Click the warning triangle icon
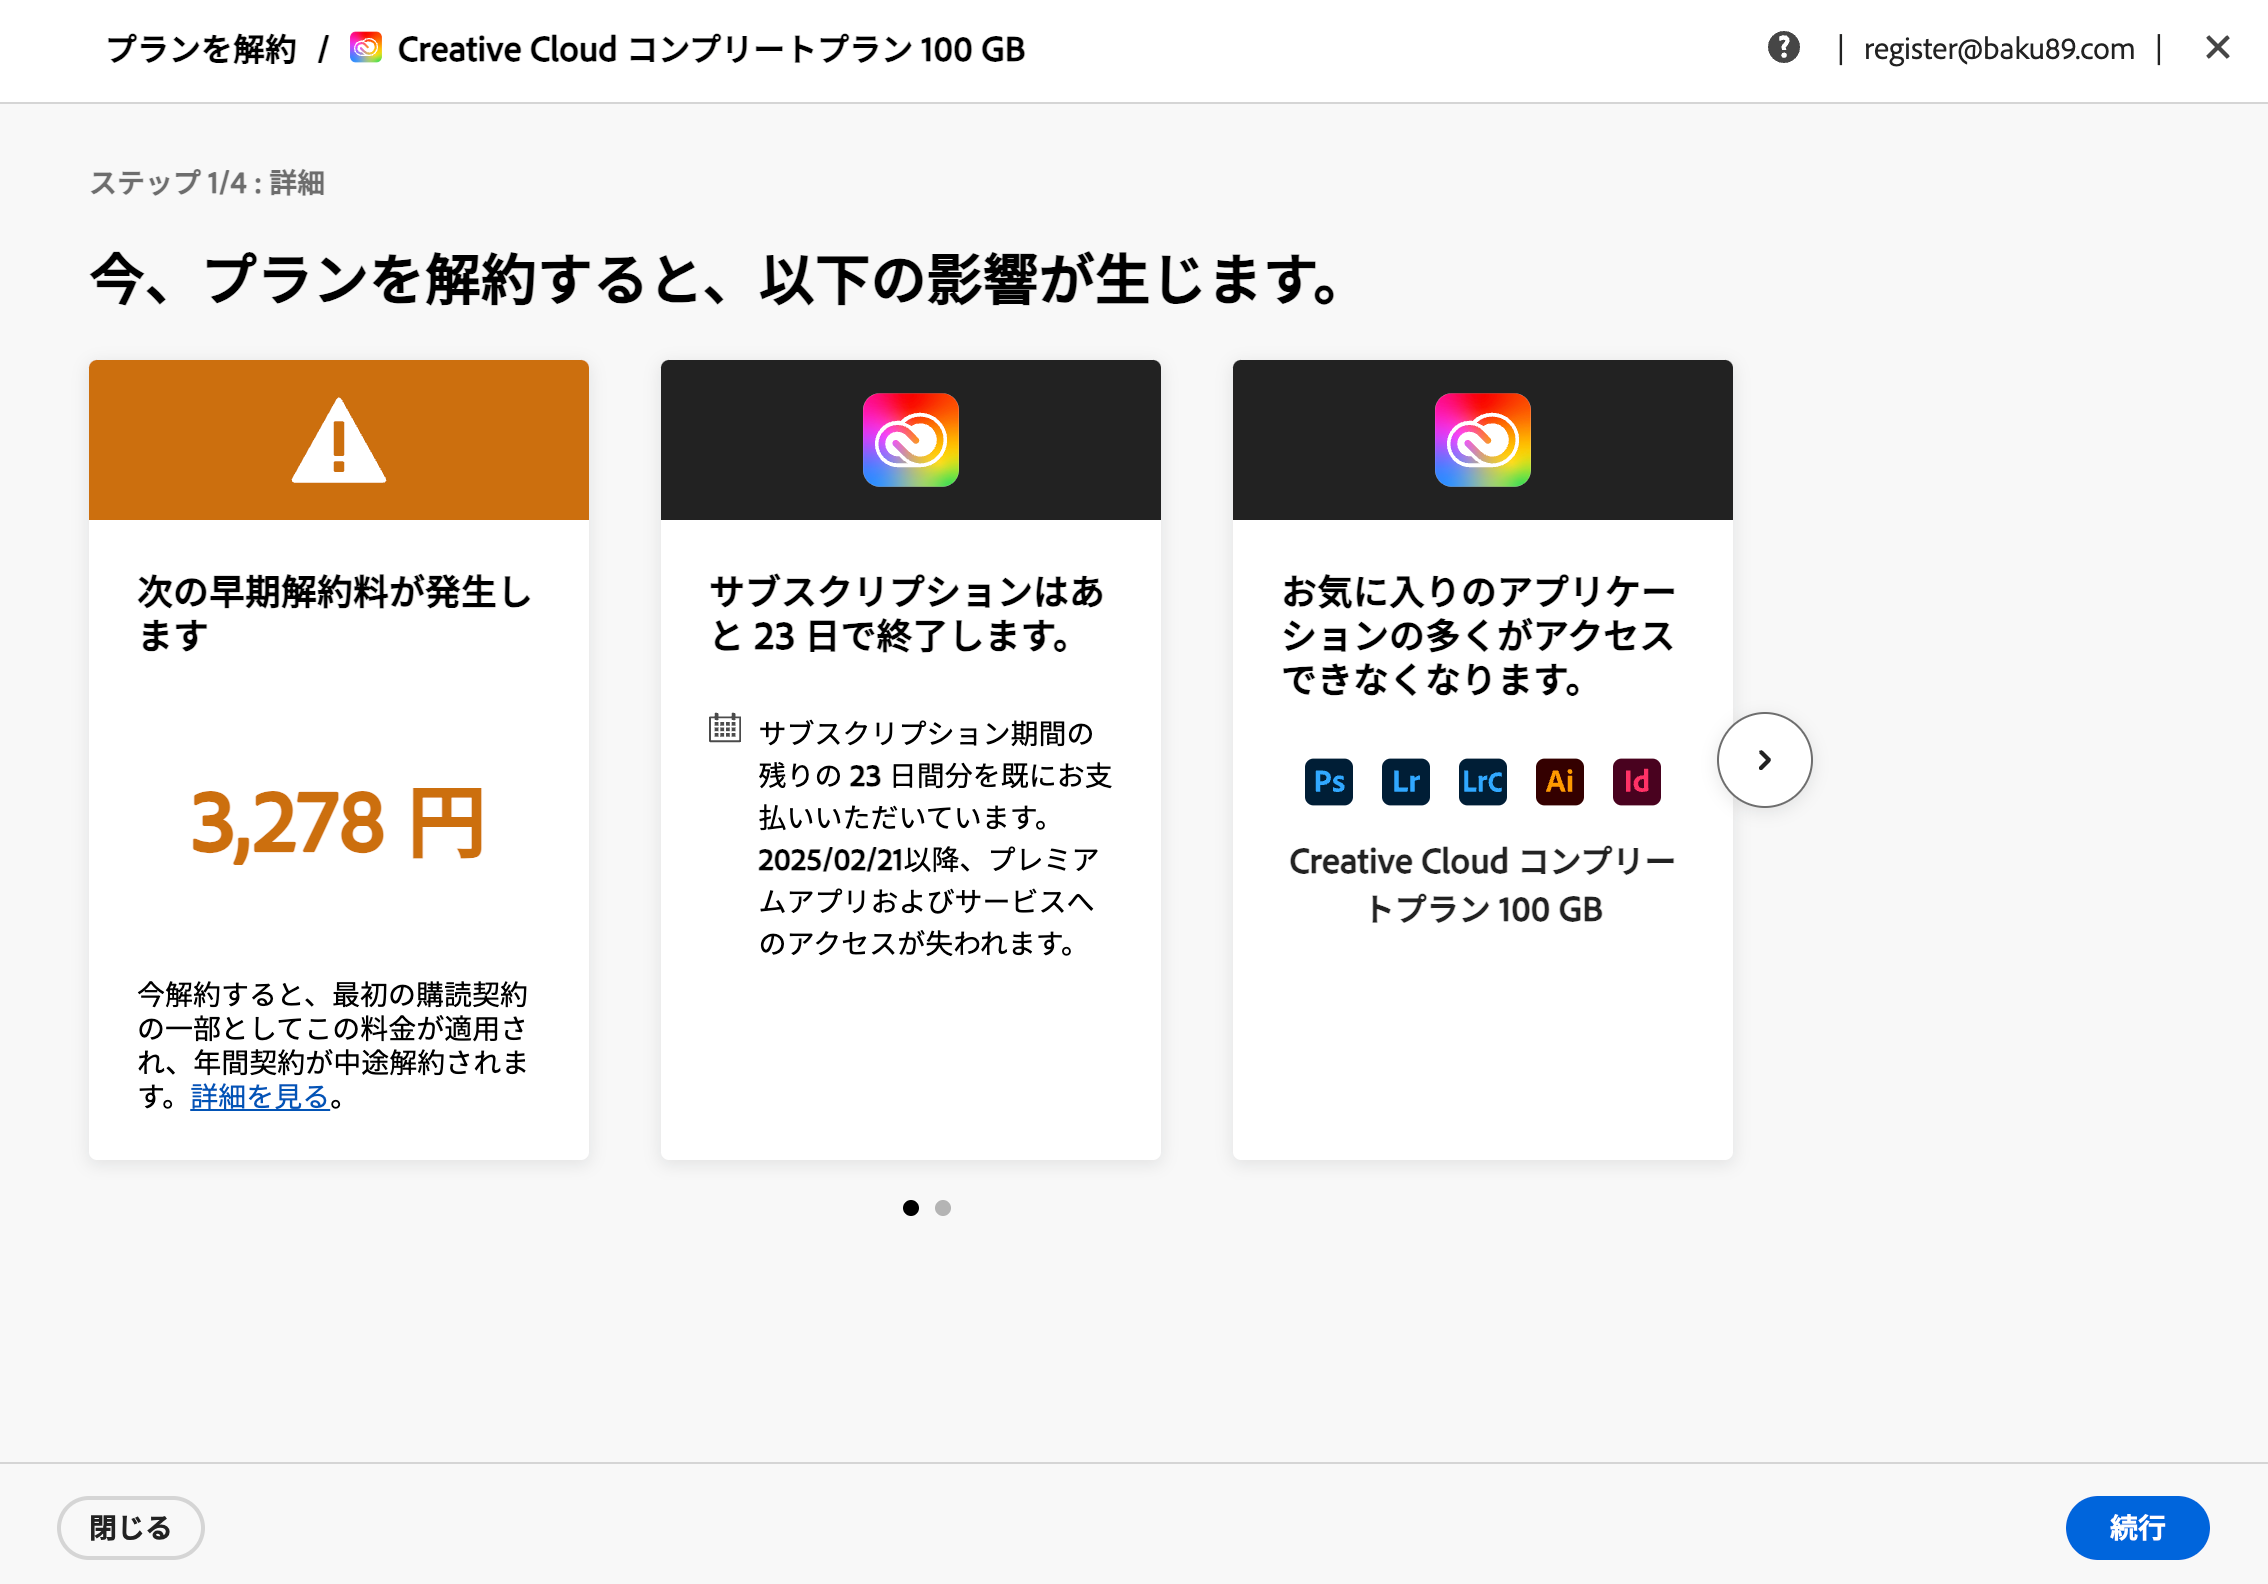This screenshot has height=1584, width=2268. point(339,441)
